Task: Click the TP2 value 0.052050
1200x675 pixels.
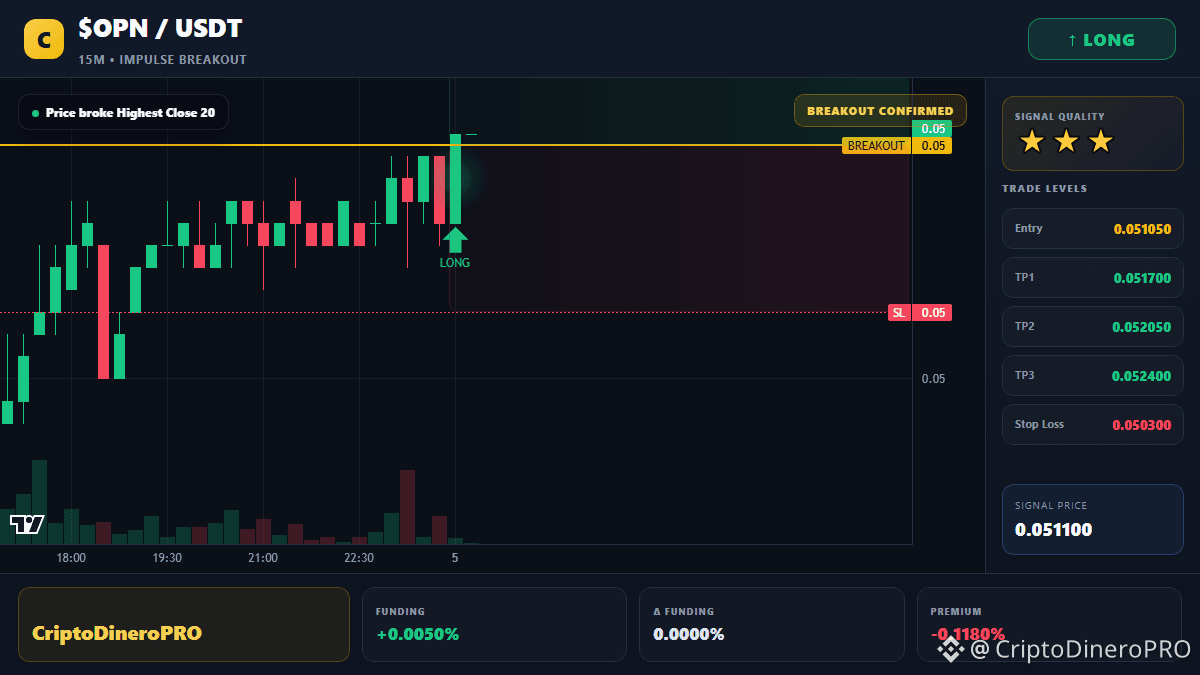Action: point(1142,327)
